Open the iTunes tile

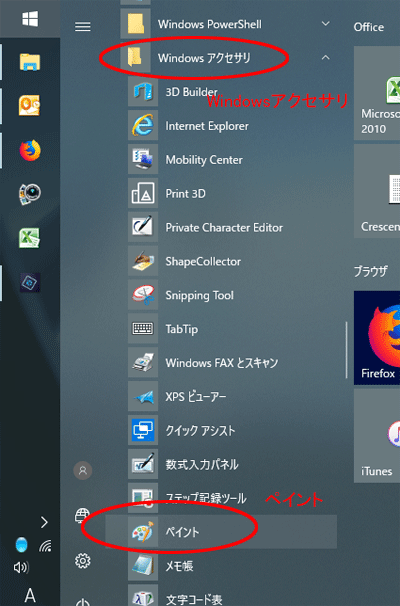point(377,436)
